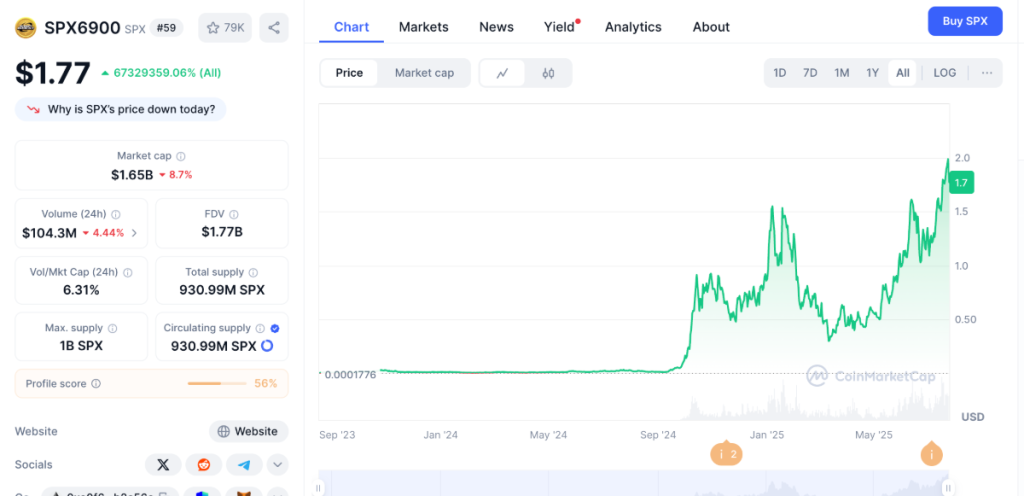Open info icon next to Max. supply
Viewport: 1024px width, 496px height.
pyautogui.click(x=112, y=328)
